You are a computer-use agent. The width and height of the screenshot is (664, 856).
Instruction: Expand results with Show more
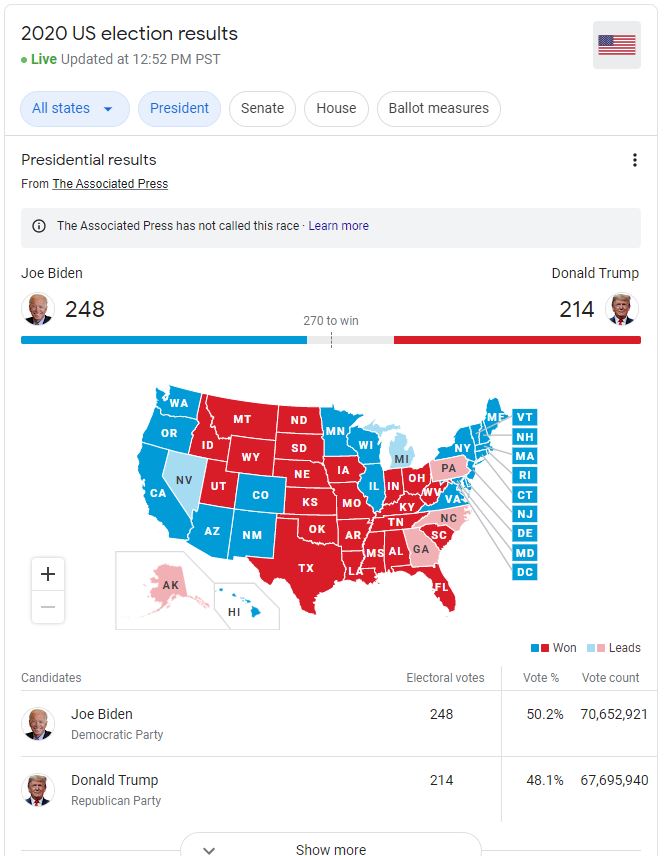point(331,846)
